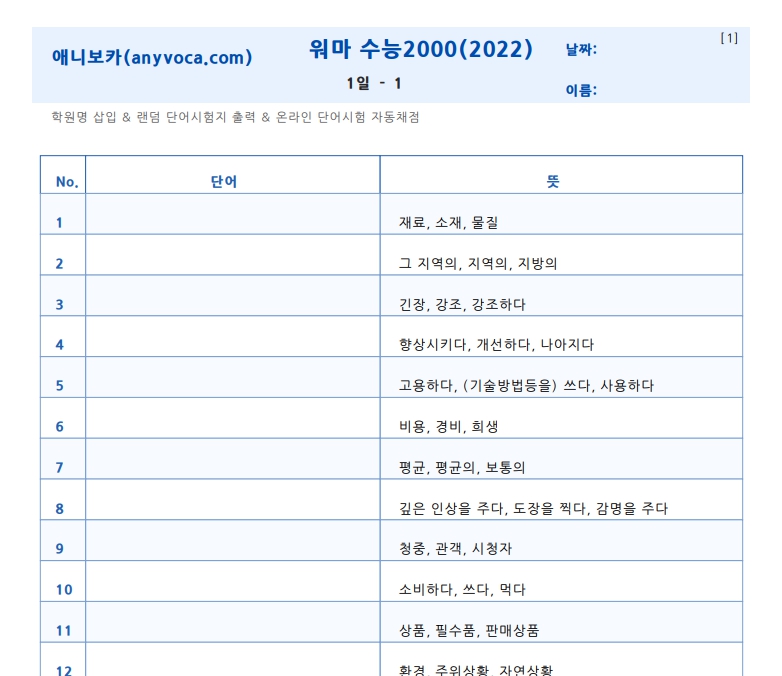Click row number 6
The width and height of the screenshot is (782, 676).
tap(59, 427)
